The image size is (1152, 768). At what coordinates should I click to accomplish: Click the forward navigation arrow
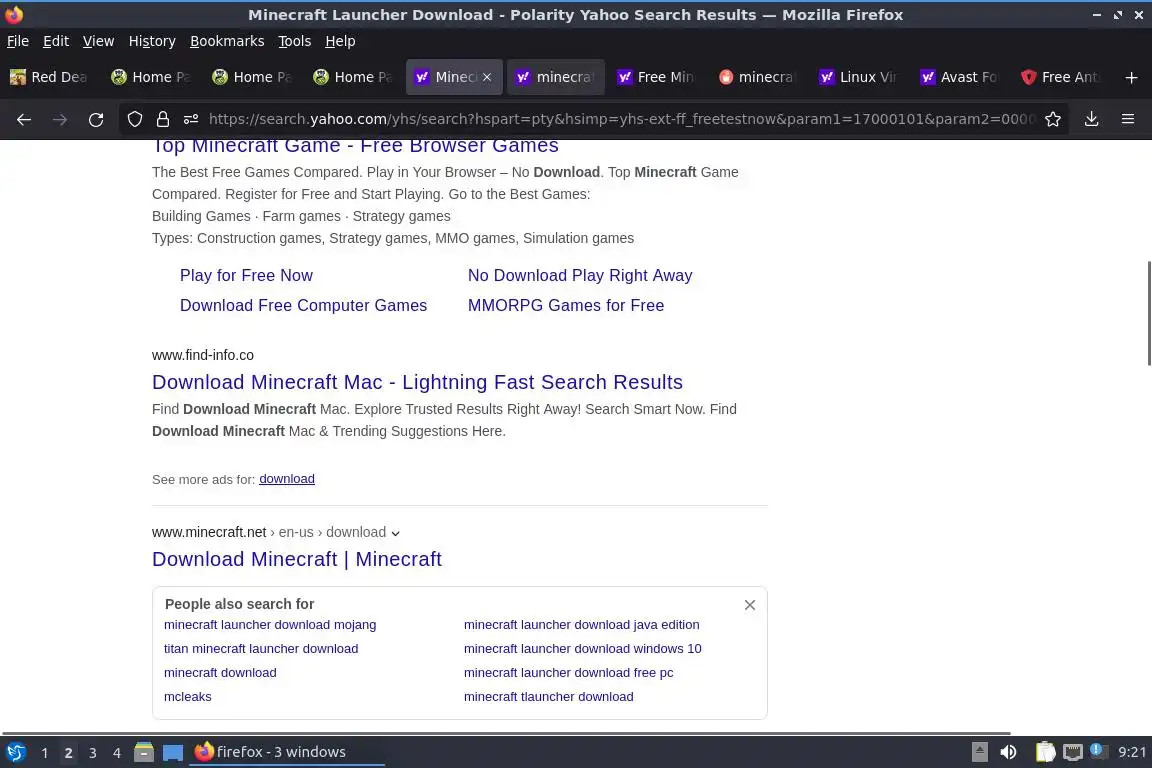coord(60,119)
